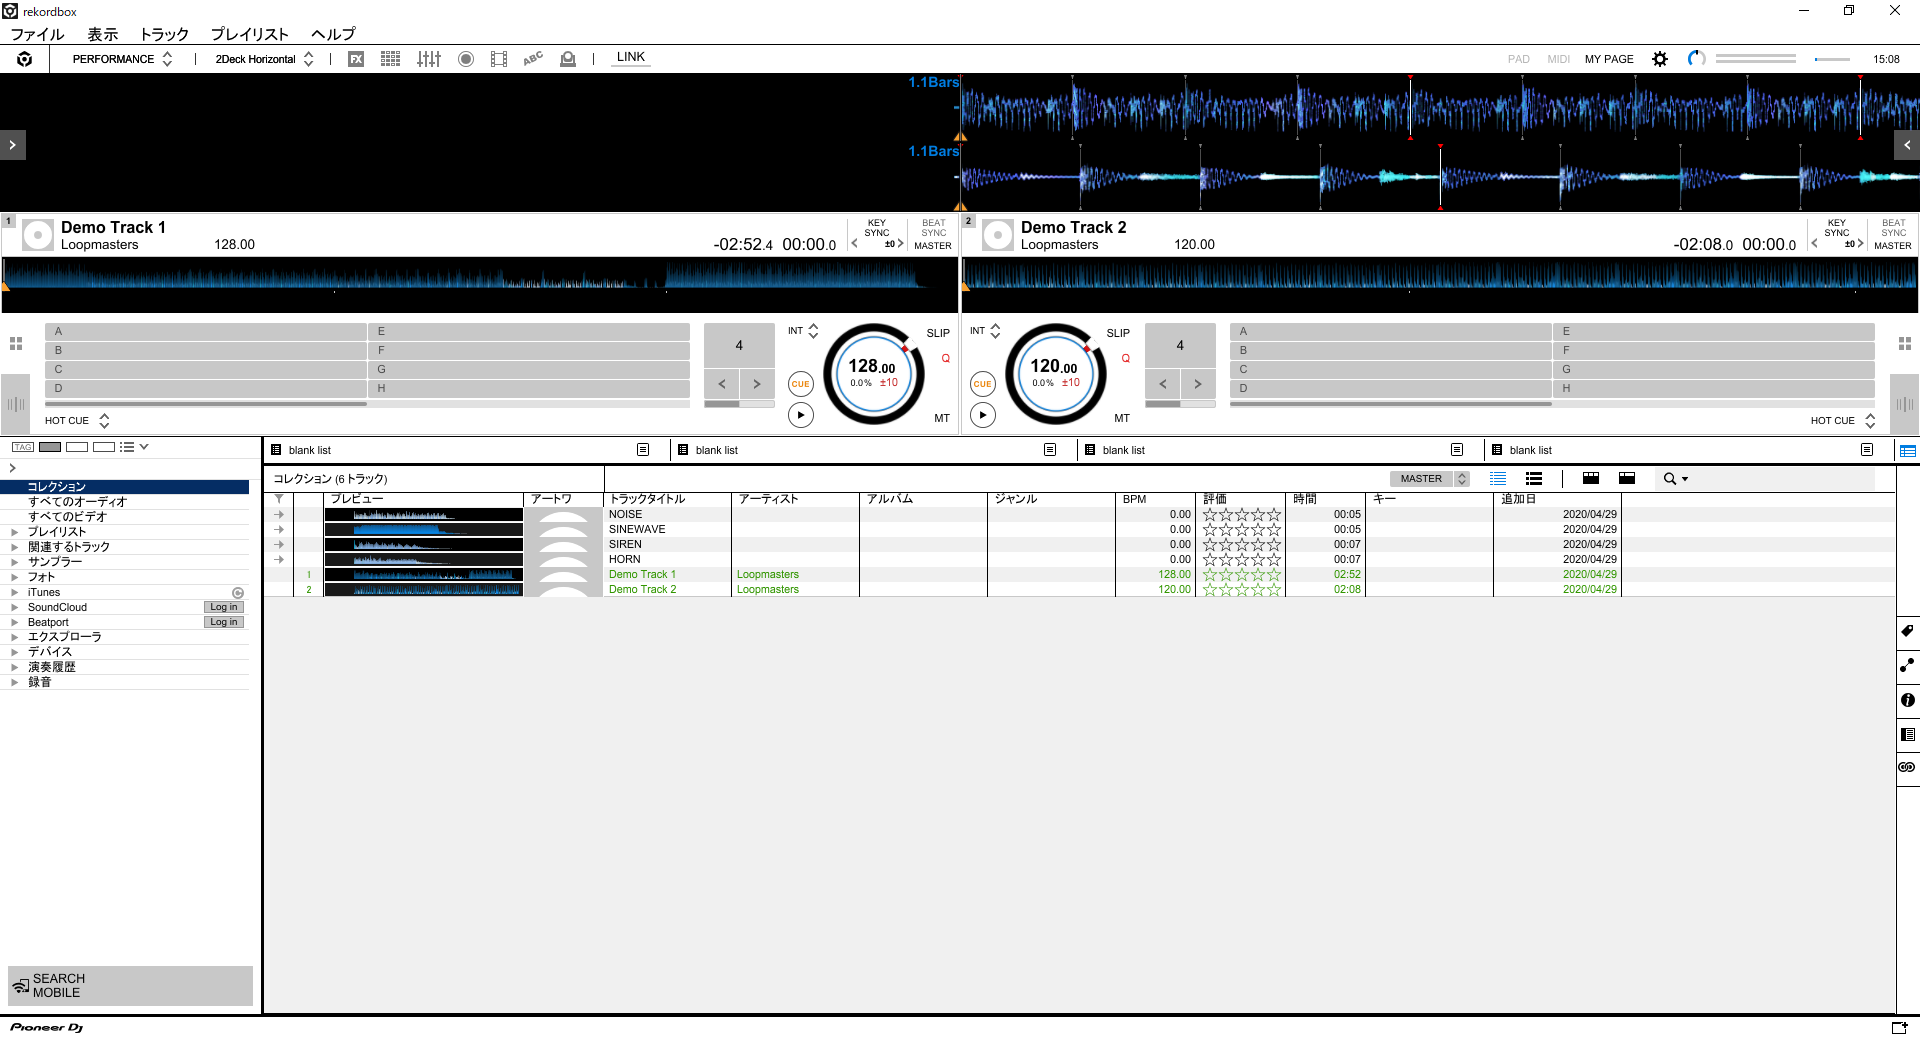This screenshot has width=1920, height=1040.
Task: Click the deck 1 pad mode grid icon
Action: [x=16, y=344]
